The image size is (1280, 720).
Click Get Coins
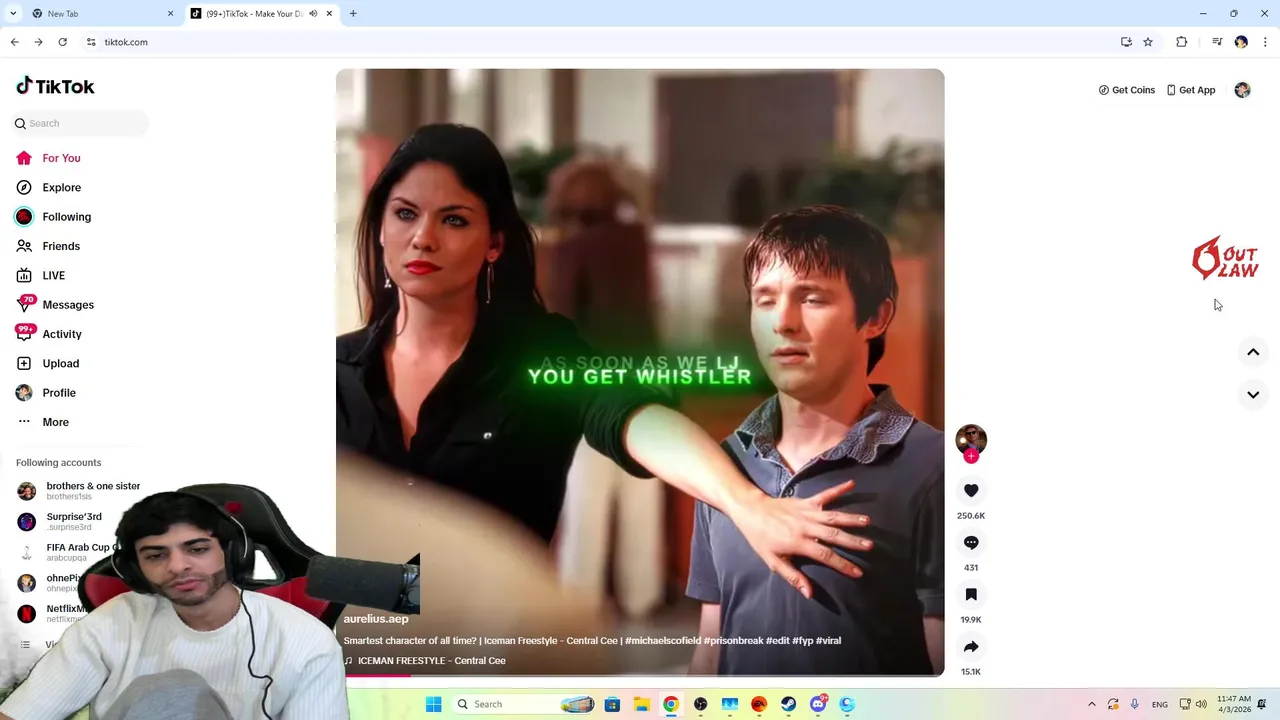pyautogui.click(x=1126, y=90)
